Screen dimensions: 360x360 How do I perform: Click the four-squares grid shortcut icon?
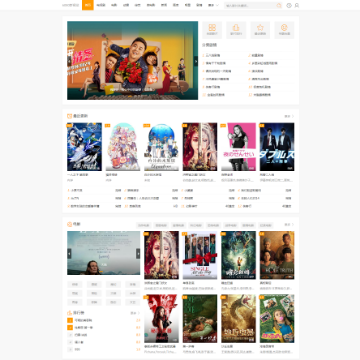pyautogui.click(x=212, y=28)
